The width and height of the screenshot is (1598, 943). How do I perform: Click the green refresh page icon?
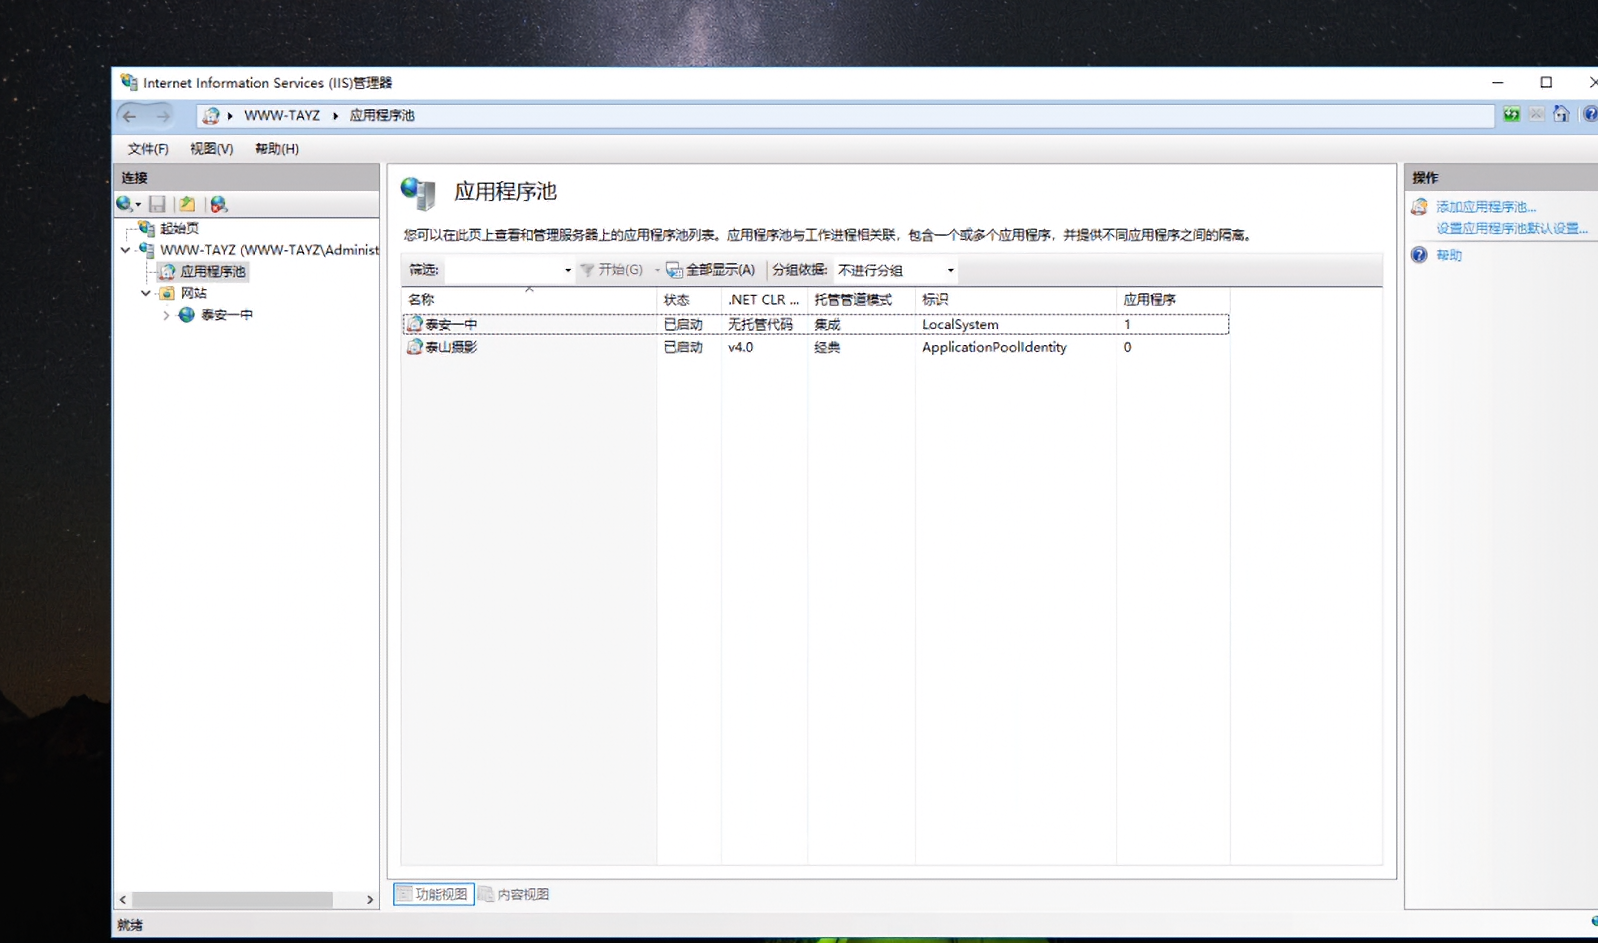click(1511, 114)
